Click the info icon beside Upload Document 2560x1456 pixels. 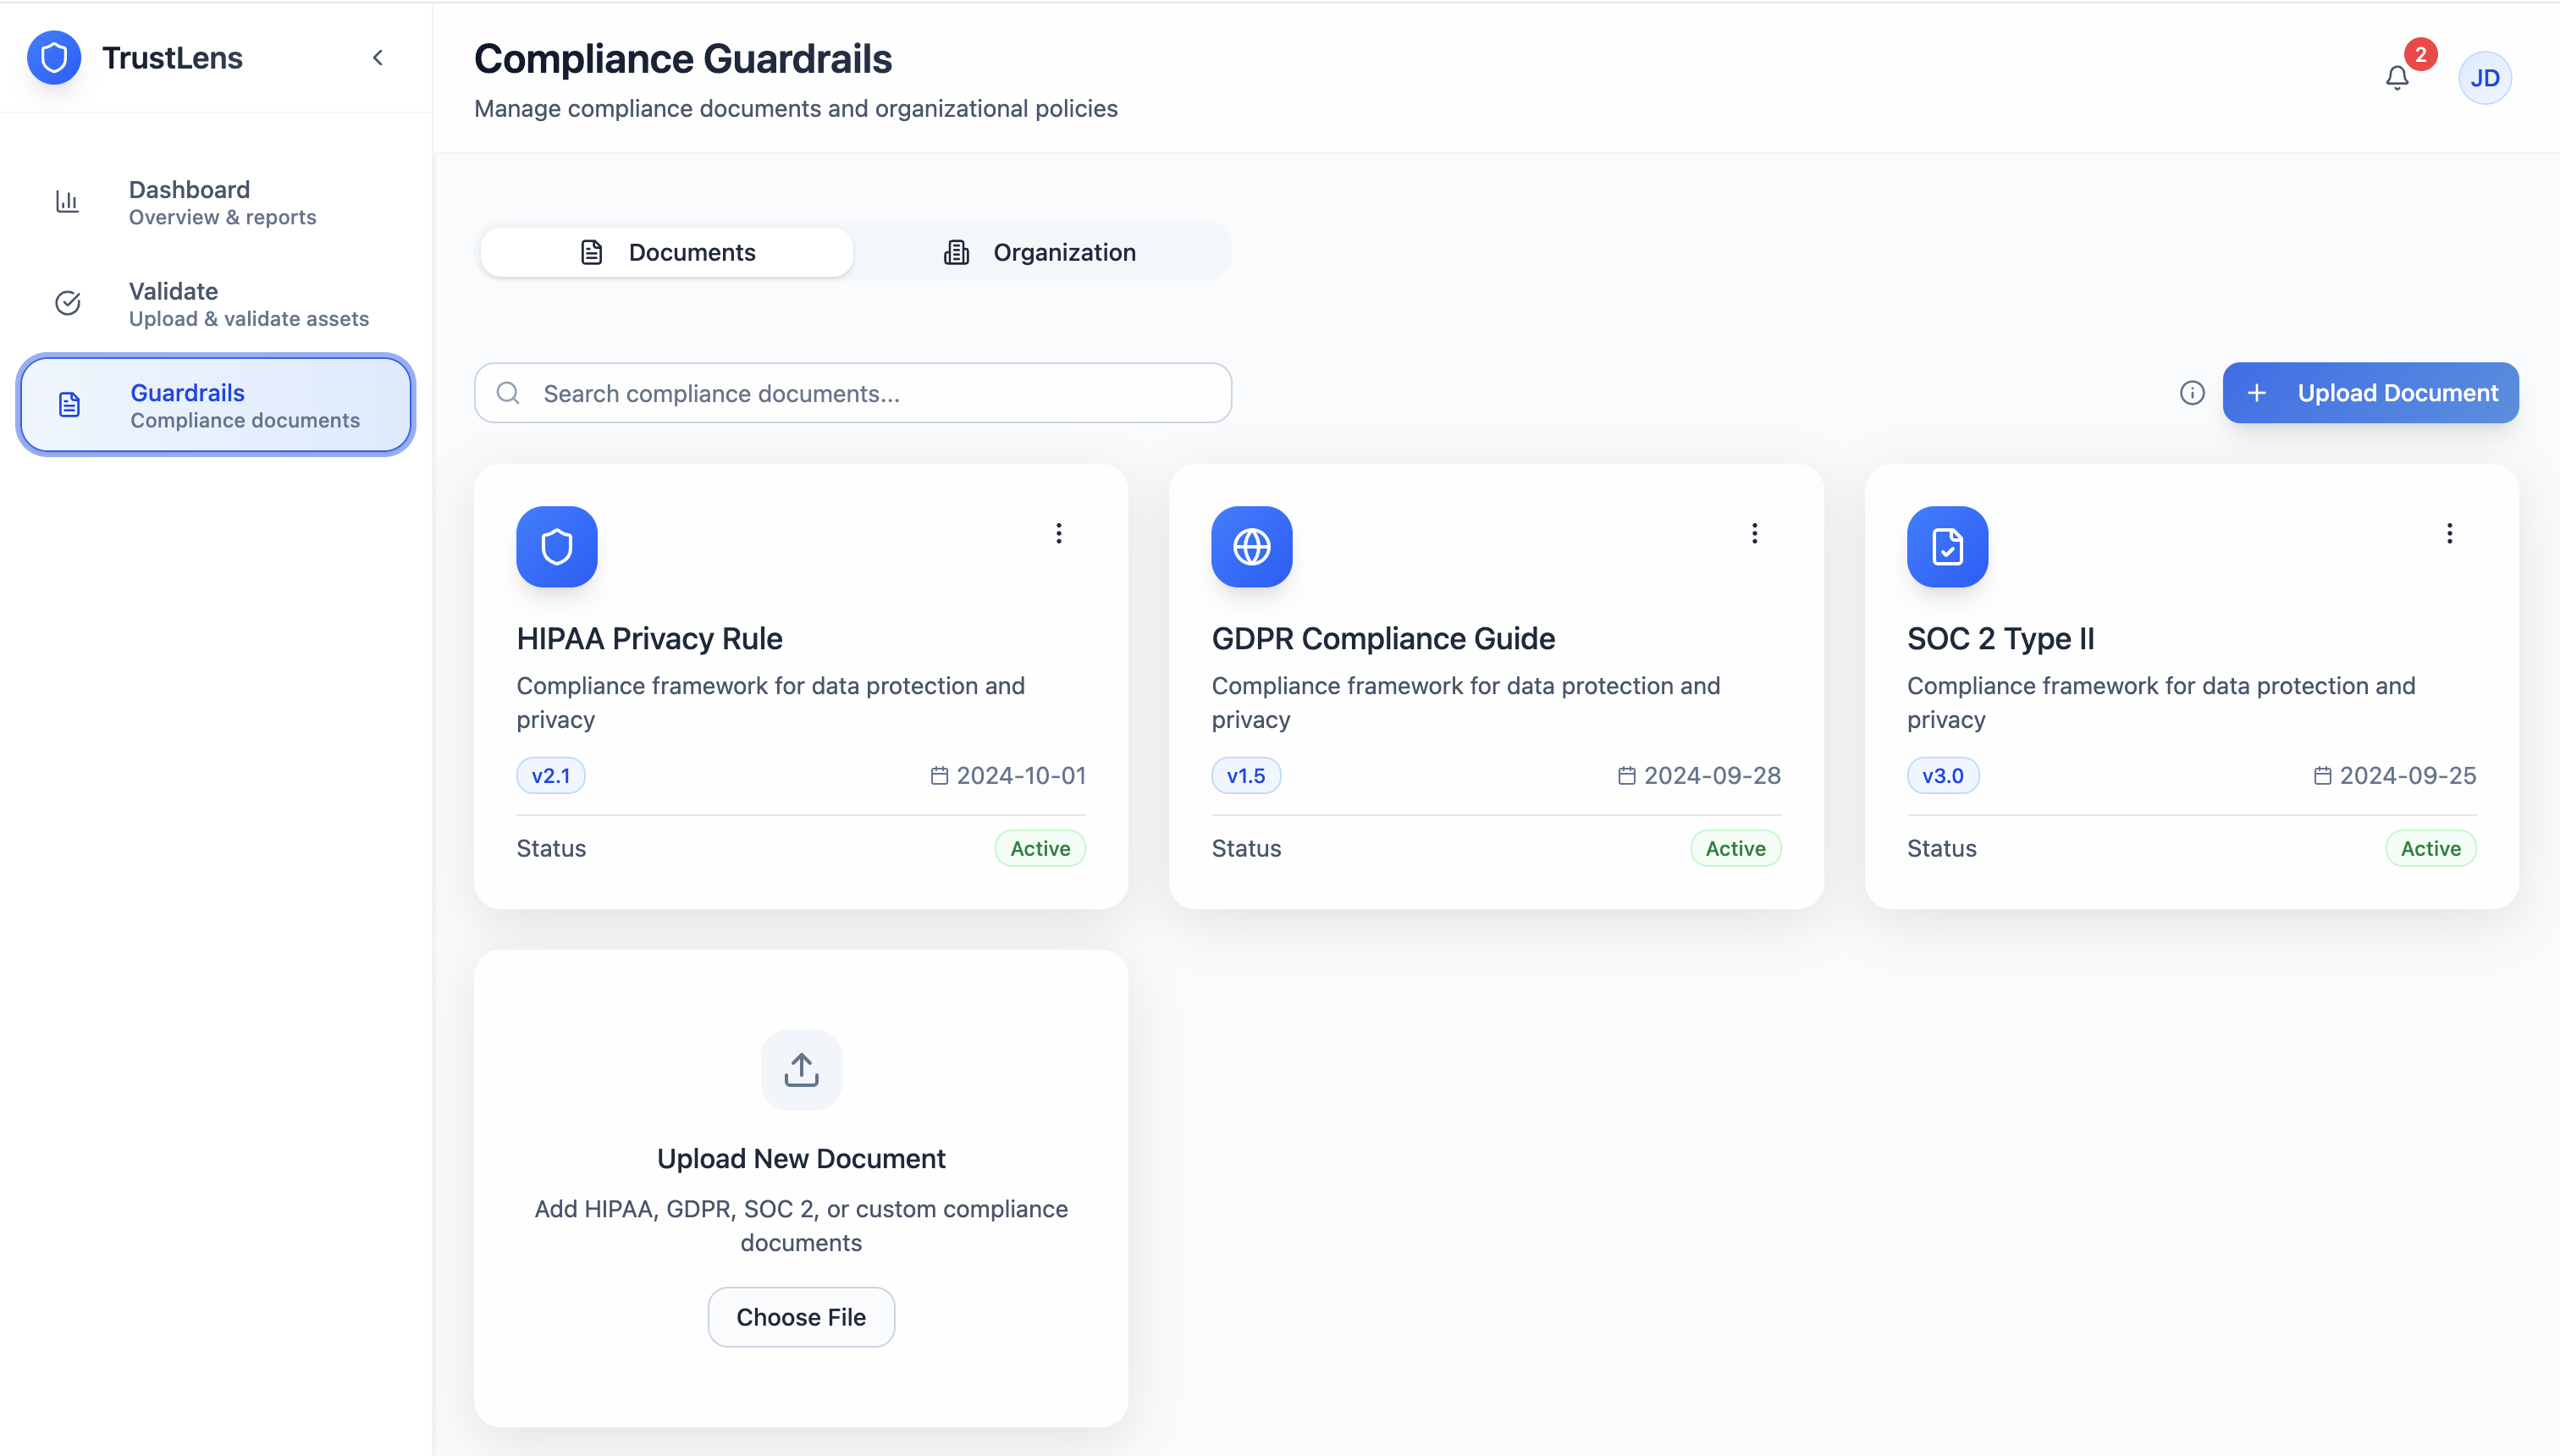pyautogui.click(x=2192, y=393)
